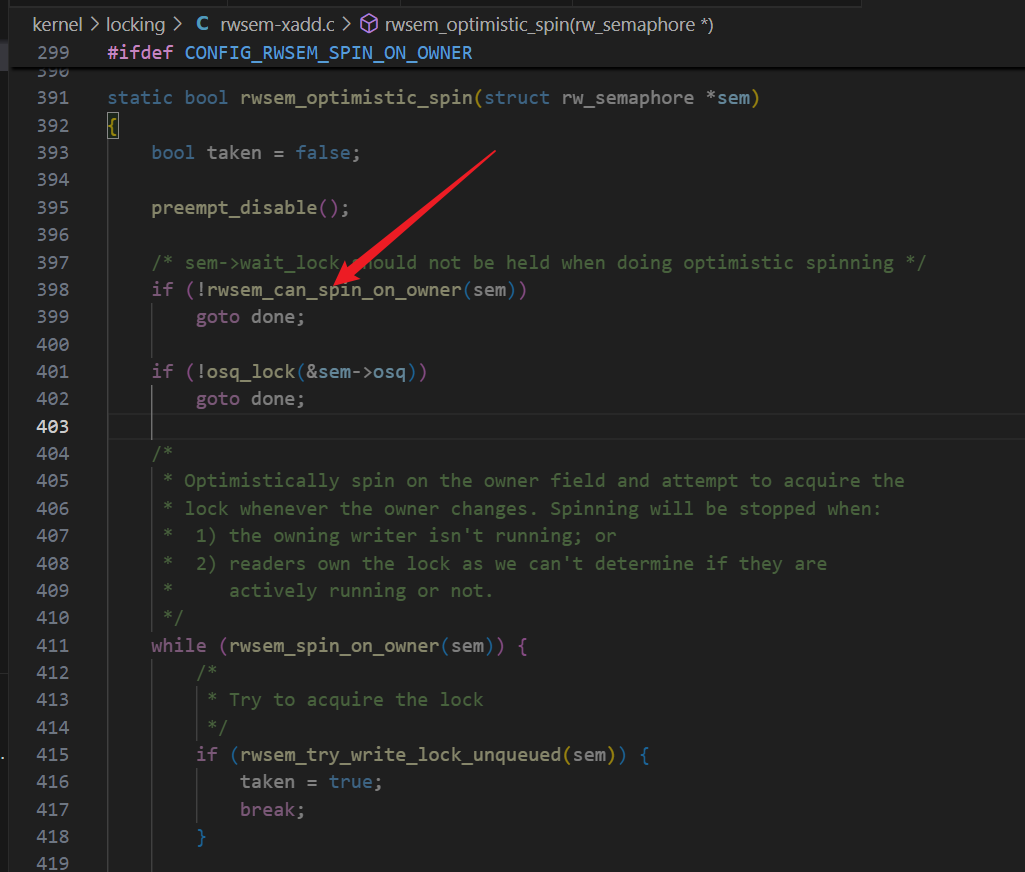1025x872 pixels.
Task: Click 'true' keyword on line 416
Action: pos(350,782)
